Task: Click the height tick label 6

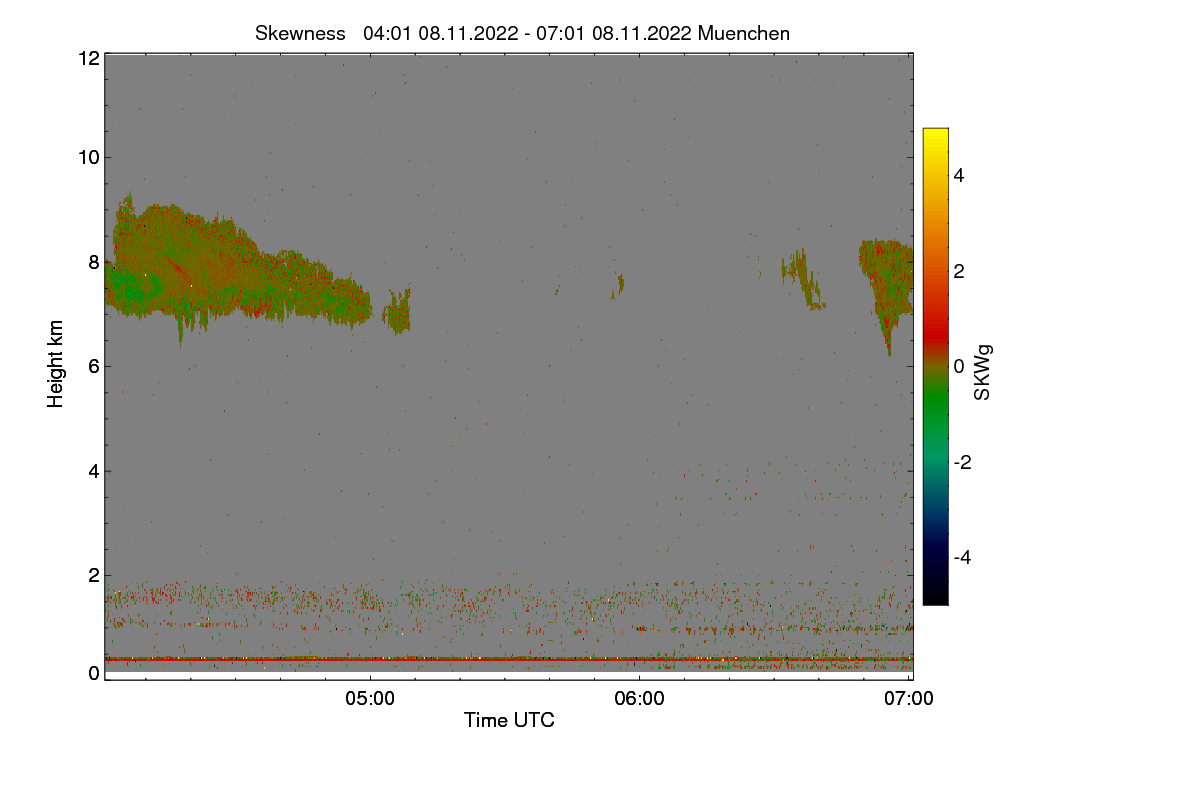Action: 94,366
